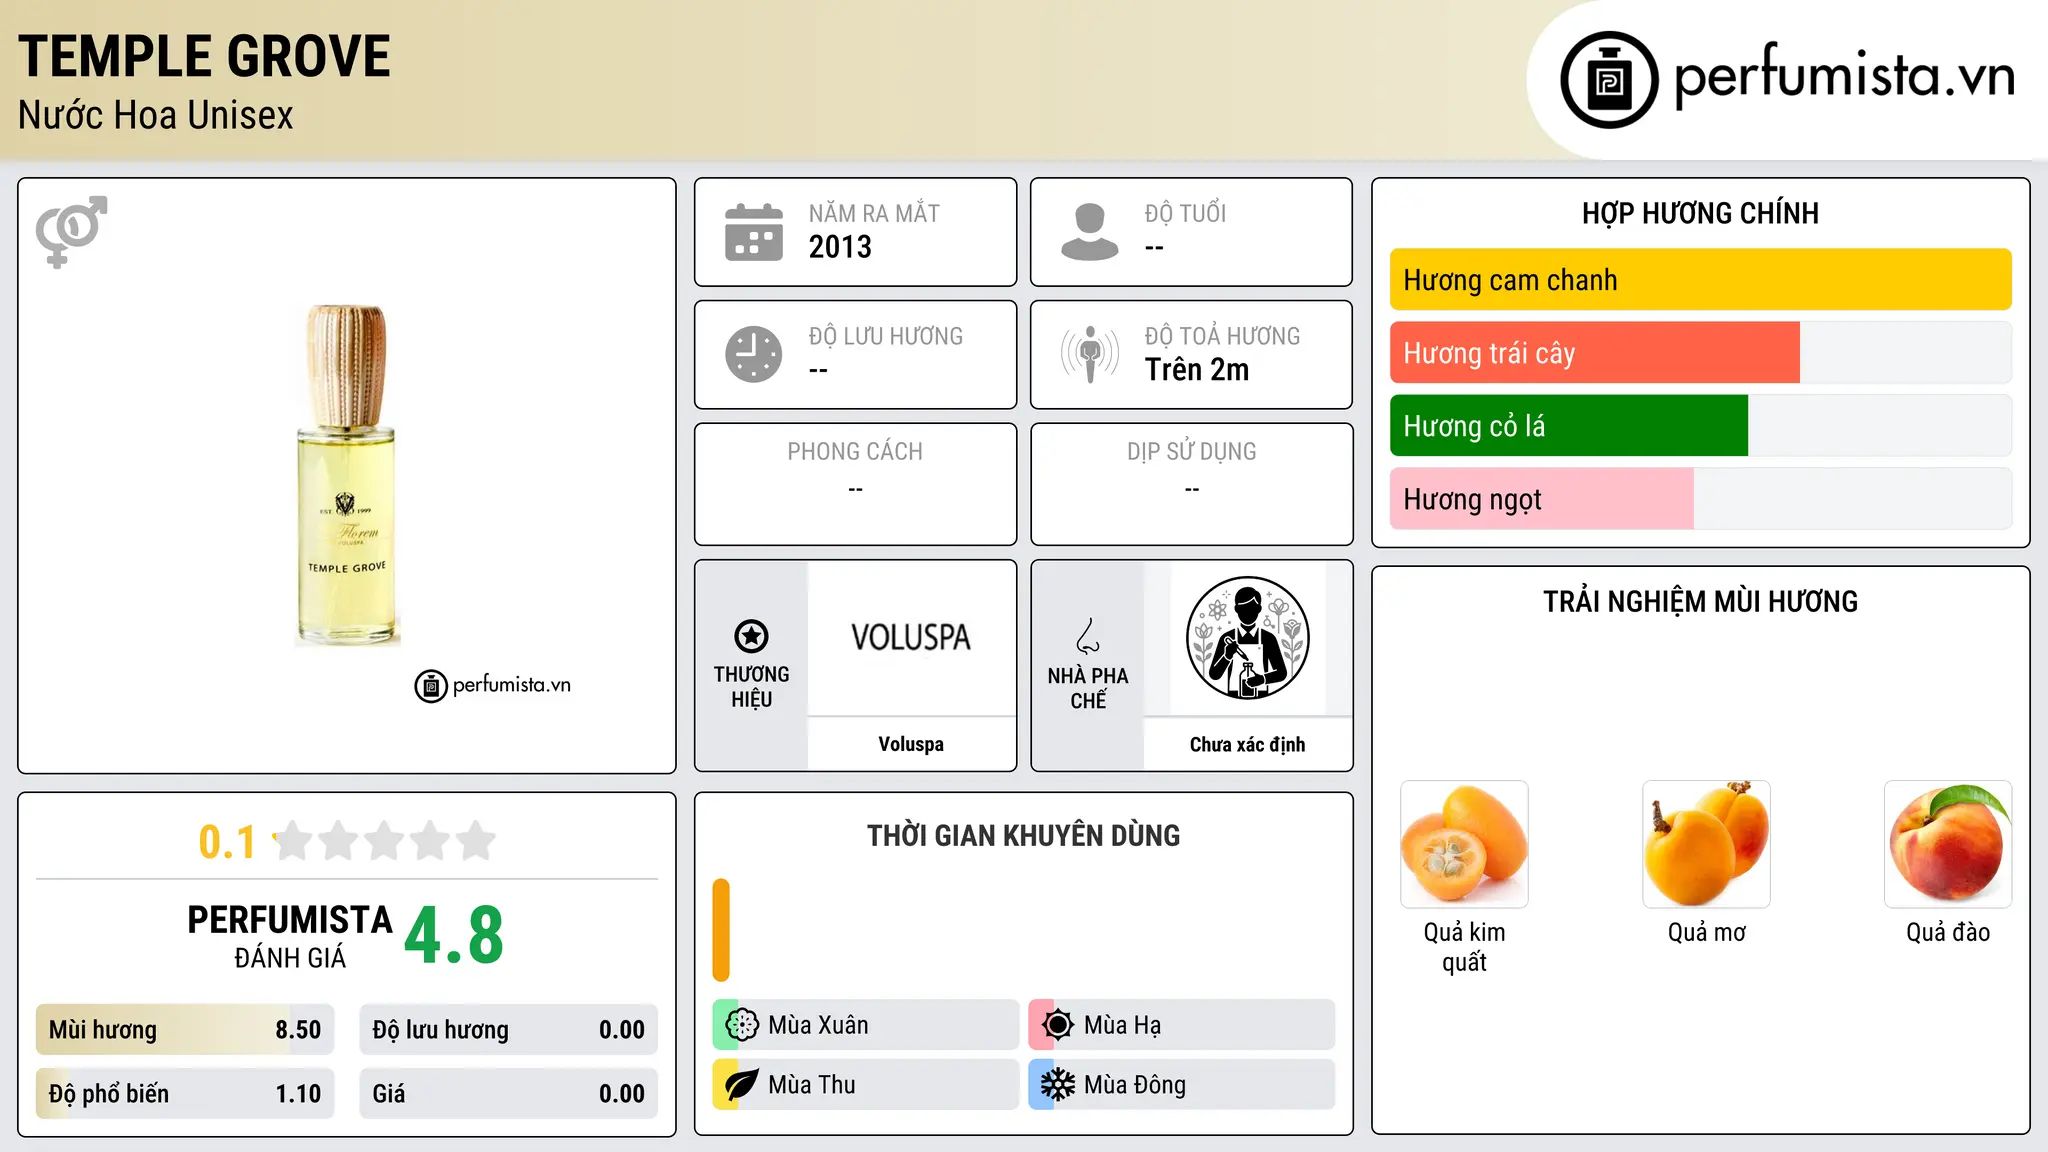Click the Quả mơ note label
The width and height of the screenshot is (2048, 1152).
tap(1706, 933)
